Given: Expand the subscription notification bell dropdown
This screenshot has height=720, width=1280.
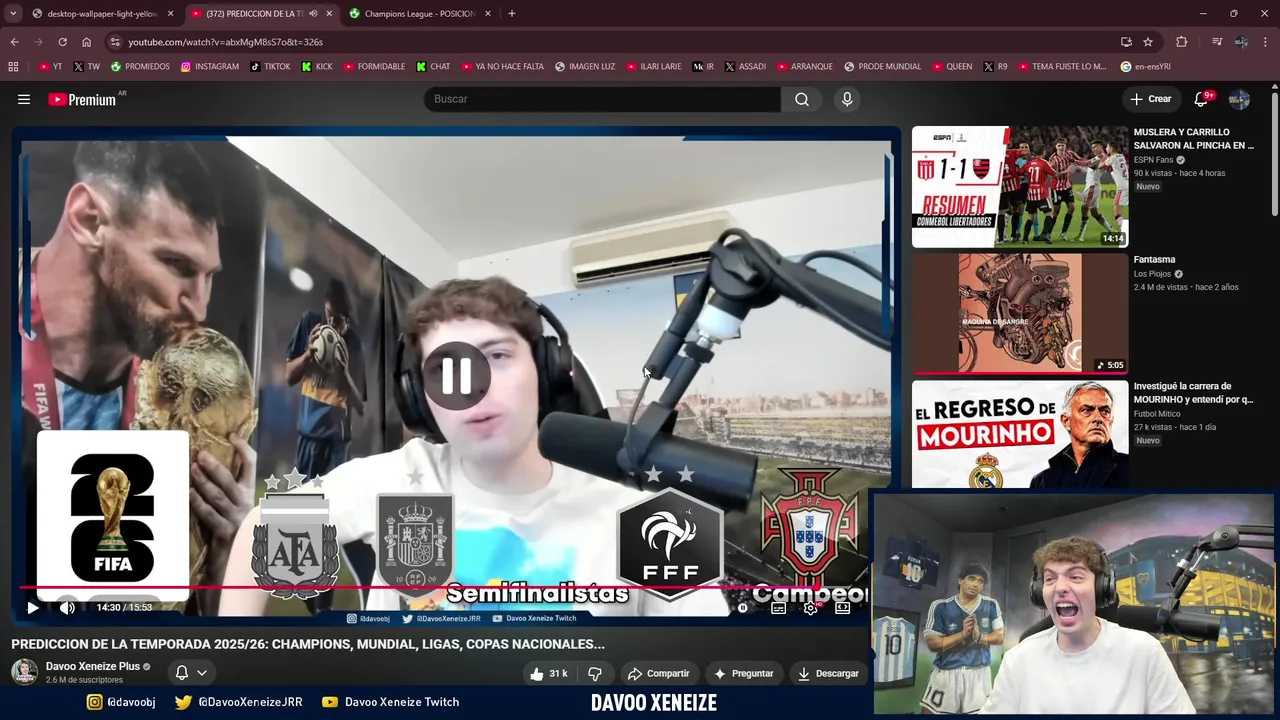Looking at the screenshot, I should click(x=191, y=673).
